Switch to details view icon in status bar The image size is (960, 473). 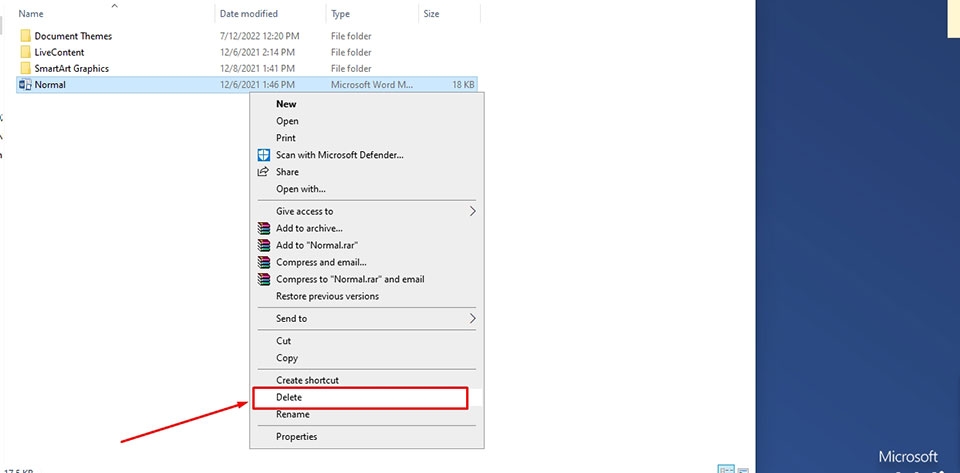(726, 470)
